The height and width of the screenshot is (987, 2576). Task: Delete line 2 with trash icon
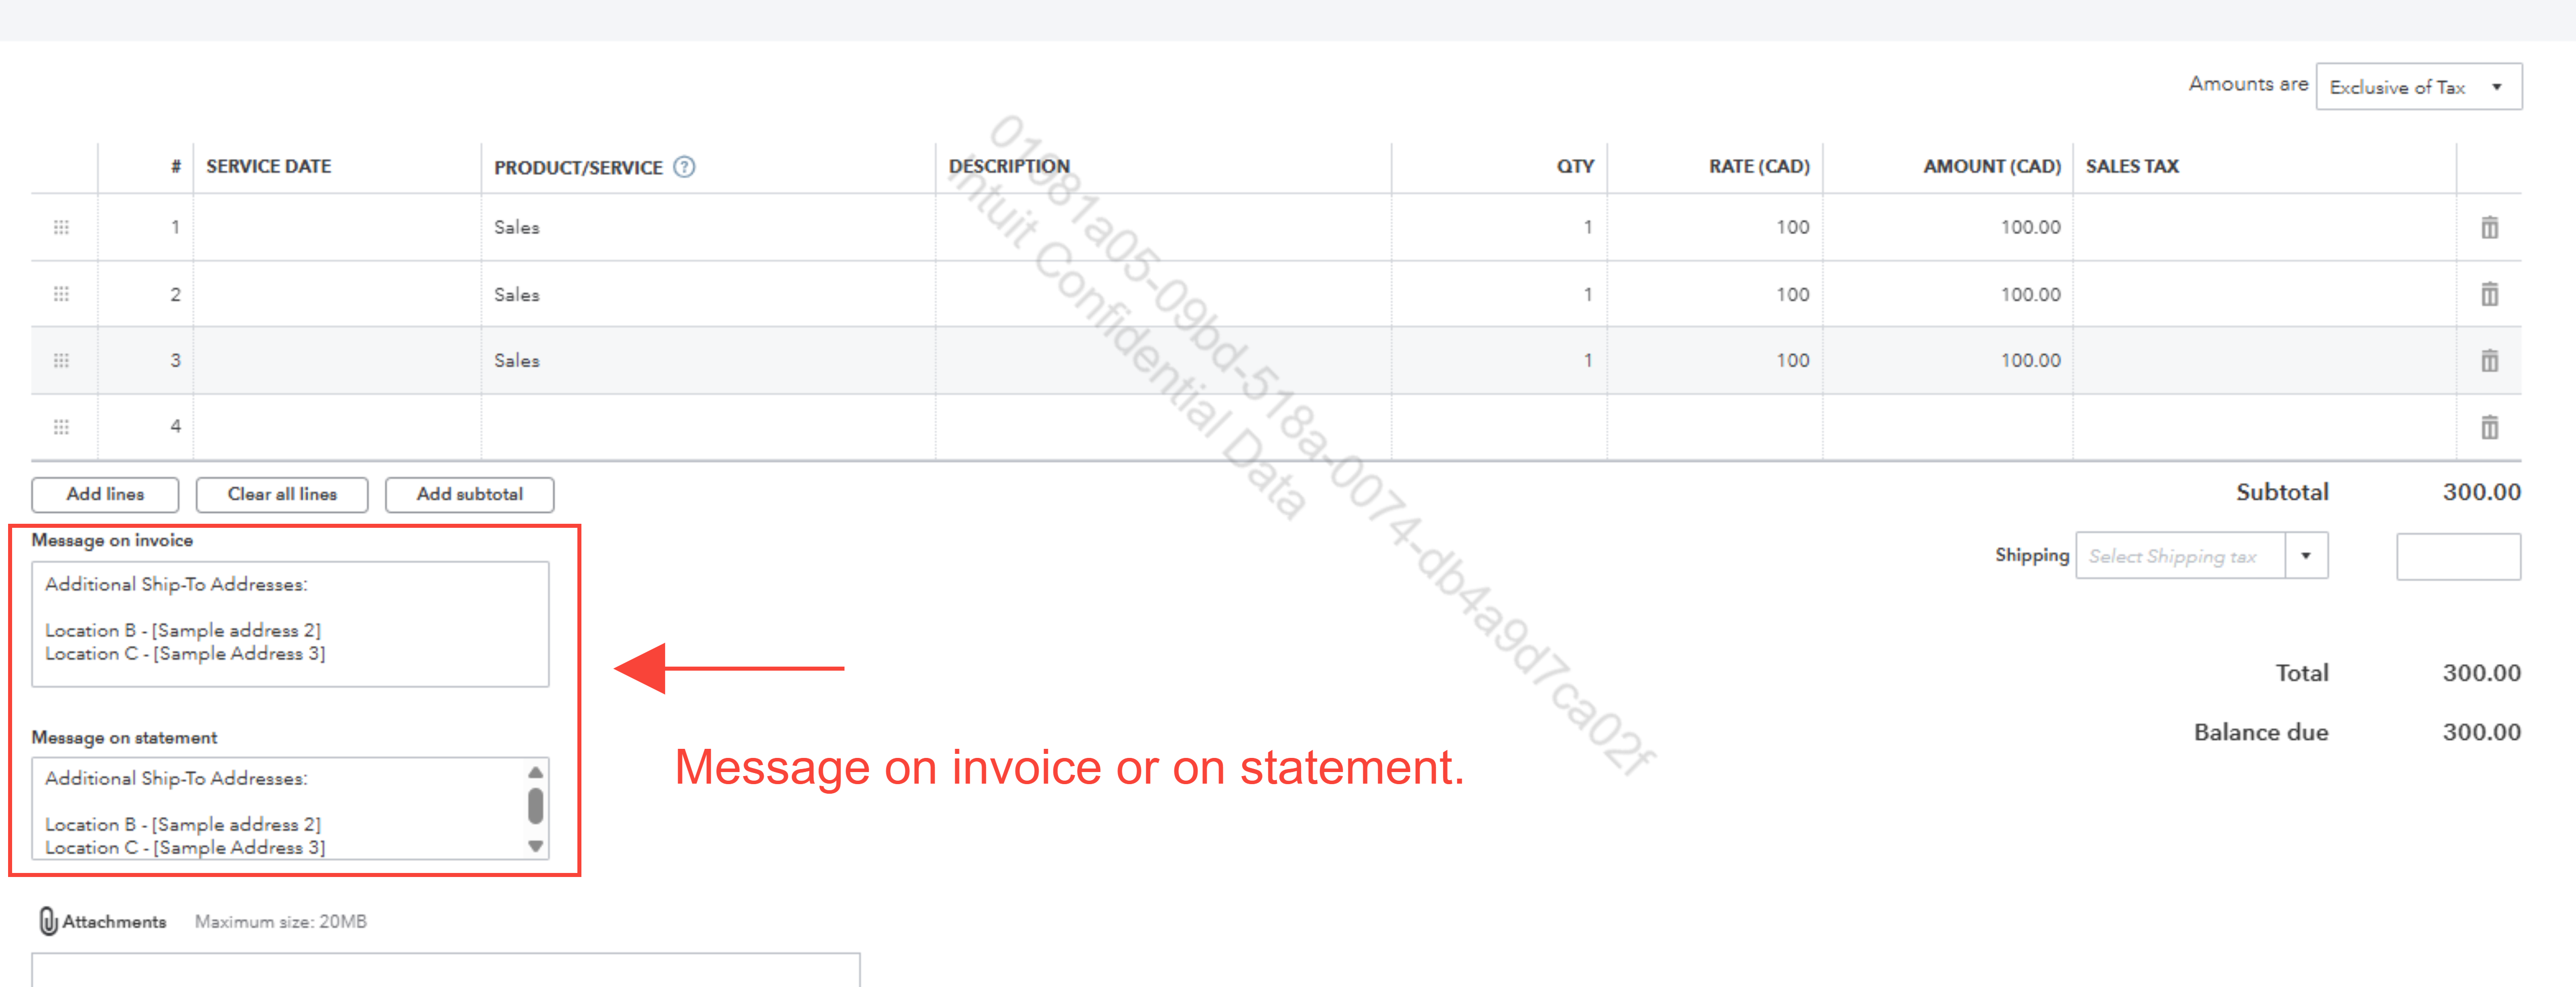point(2489,294)
